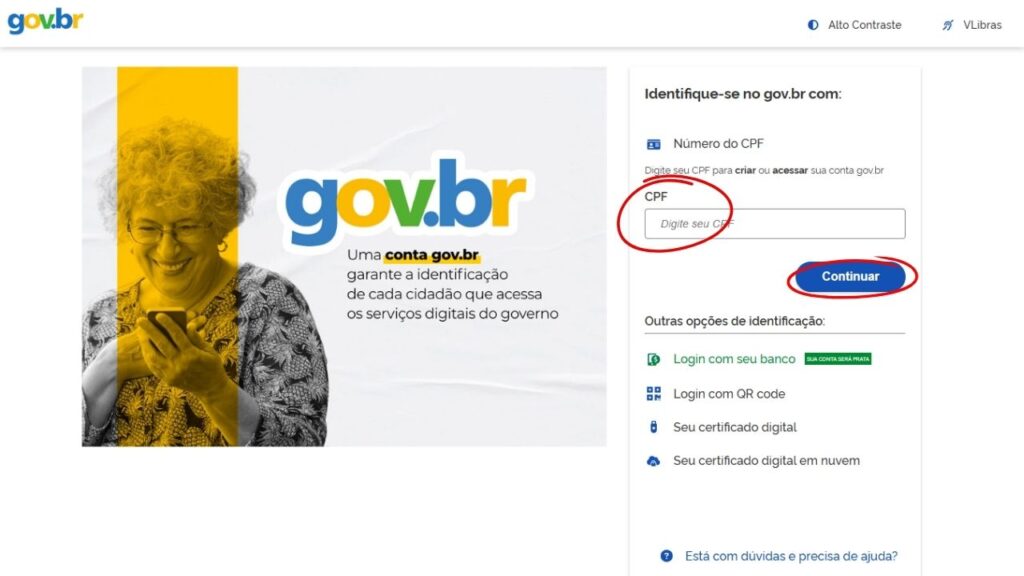The width and height of the screenshot is (1024, 576).
Task: Choose Login com QR code option
Action: tap(729, 394)
